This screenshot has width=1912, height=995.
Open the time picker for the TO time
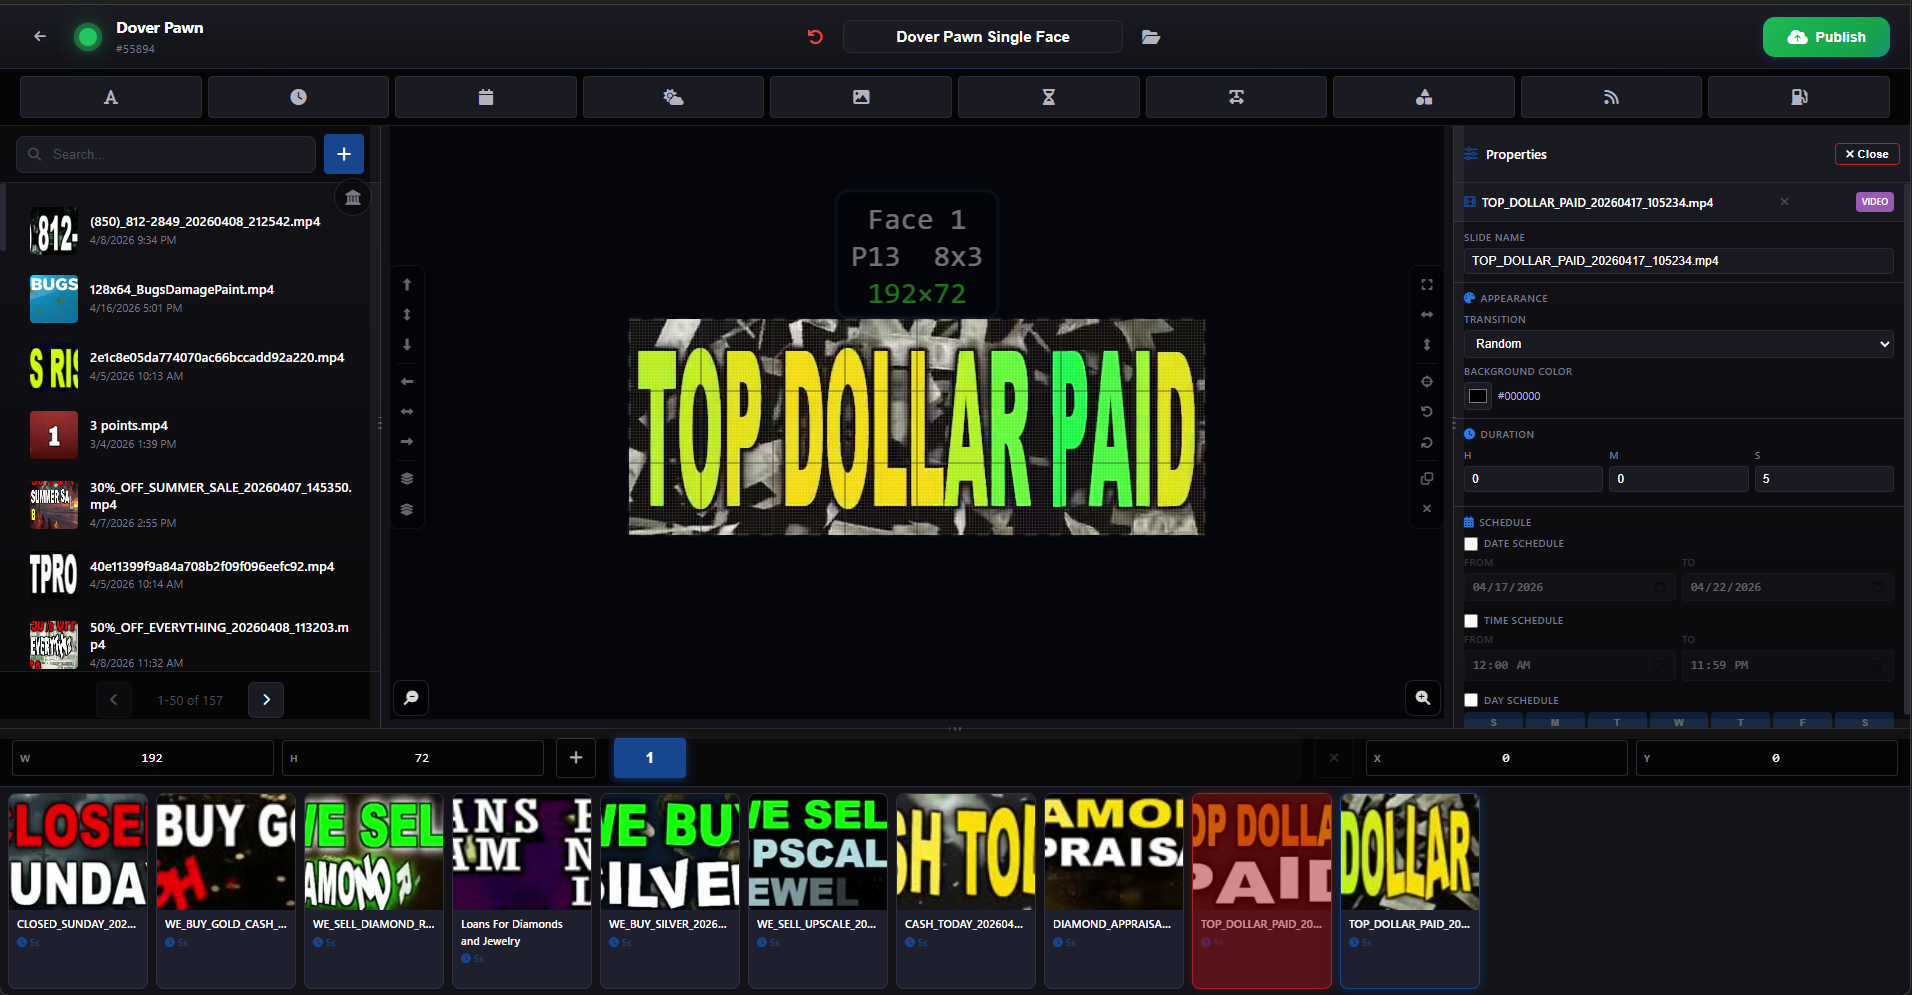point(1875,665)
